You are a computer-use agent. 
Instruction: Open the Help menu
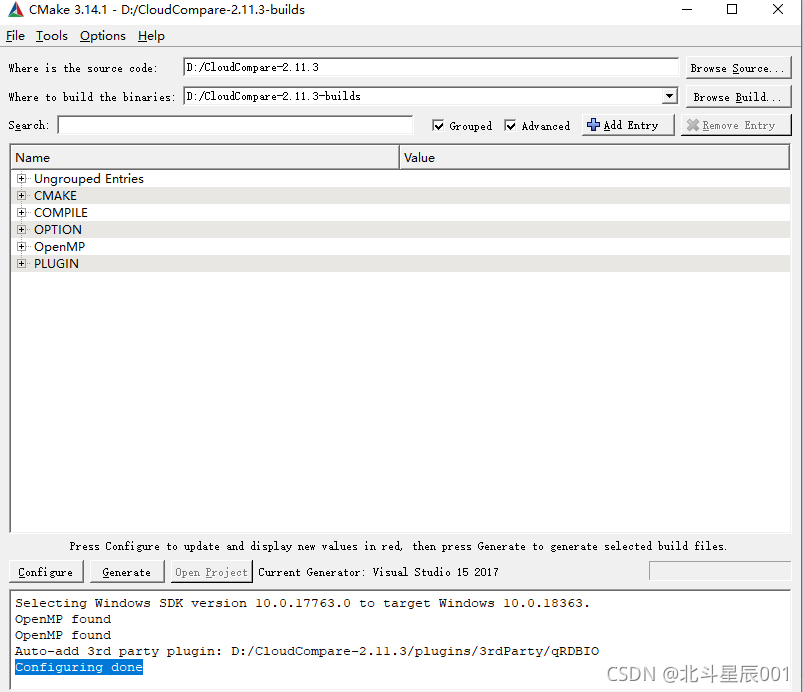coord(151,36)
